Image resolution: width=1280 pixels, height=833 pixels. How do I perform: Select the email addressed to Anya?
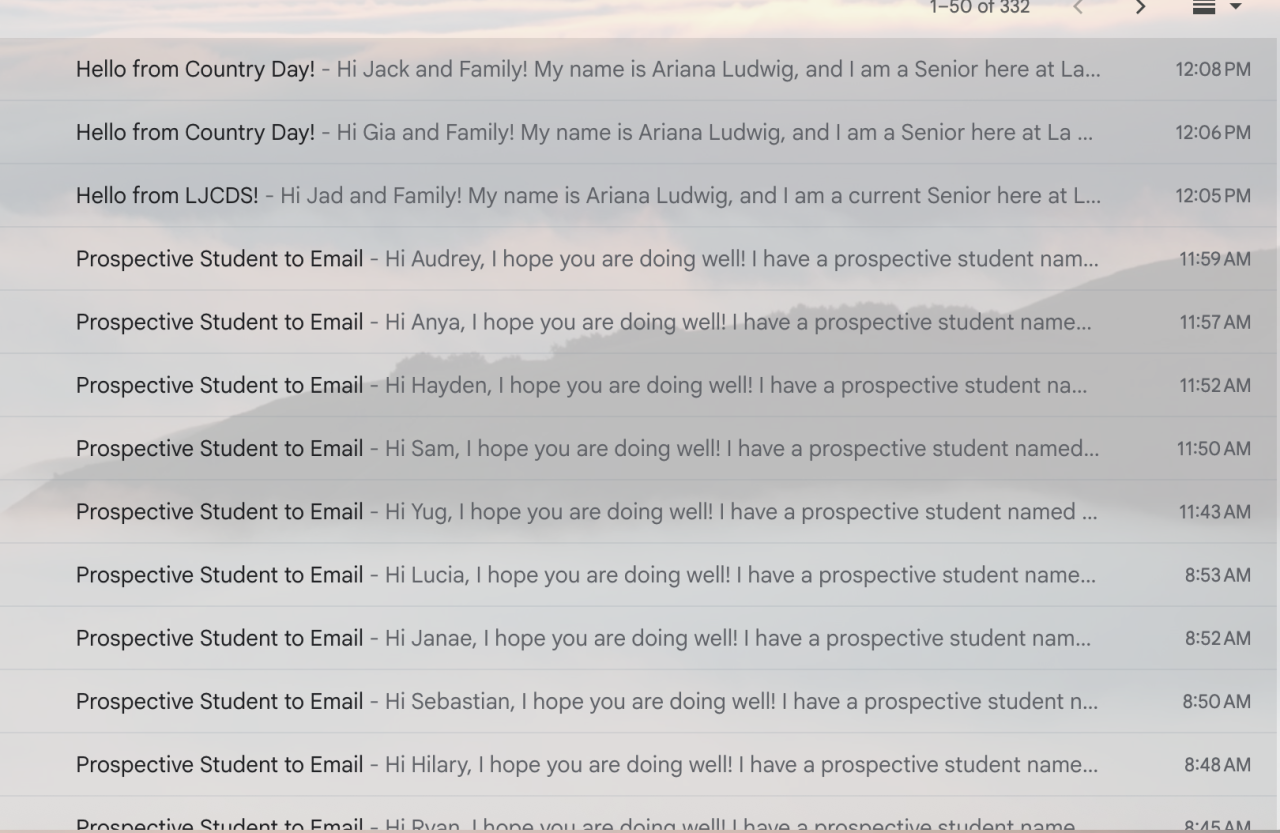(588, 322)
